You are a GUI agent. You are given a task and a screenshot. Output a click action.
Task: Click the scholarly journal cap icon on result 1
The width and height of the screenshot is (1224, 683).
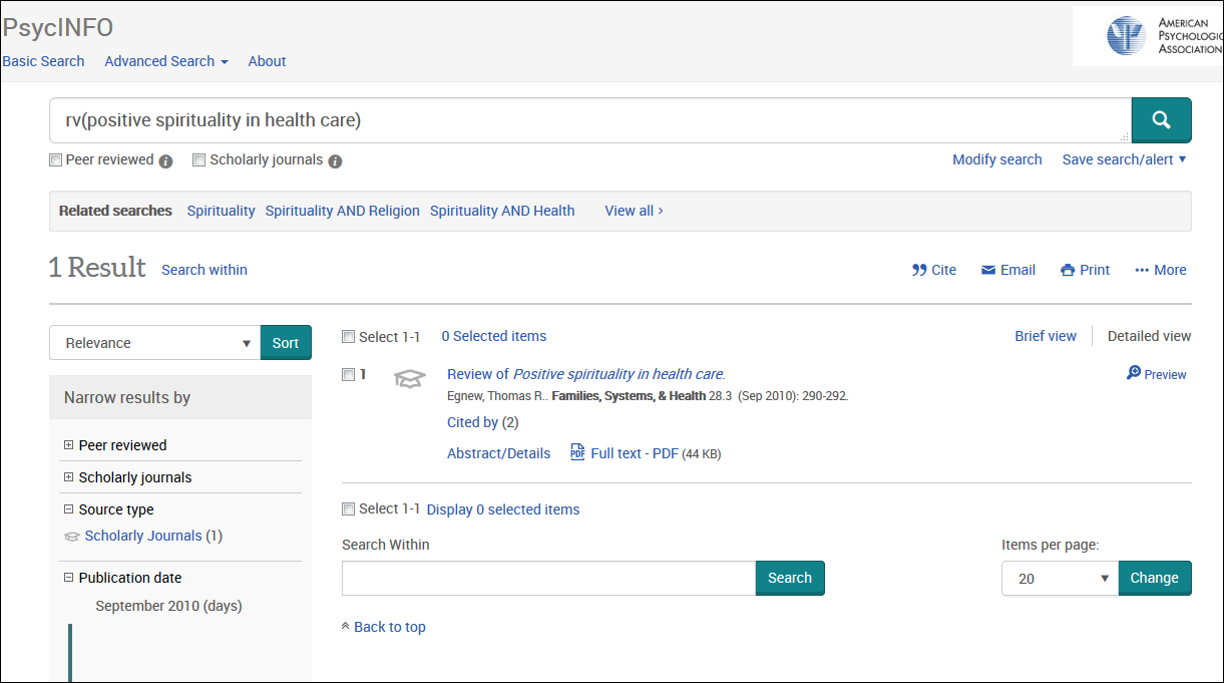409,378
